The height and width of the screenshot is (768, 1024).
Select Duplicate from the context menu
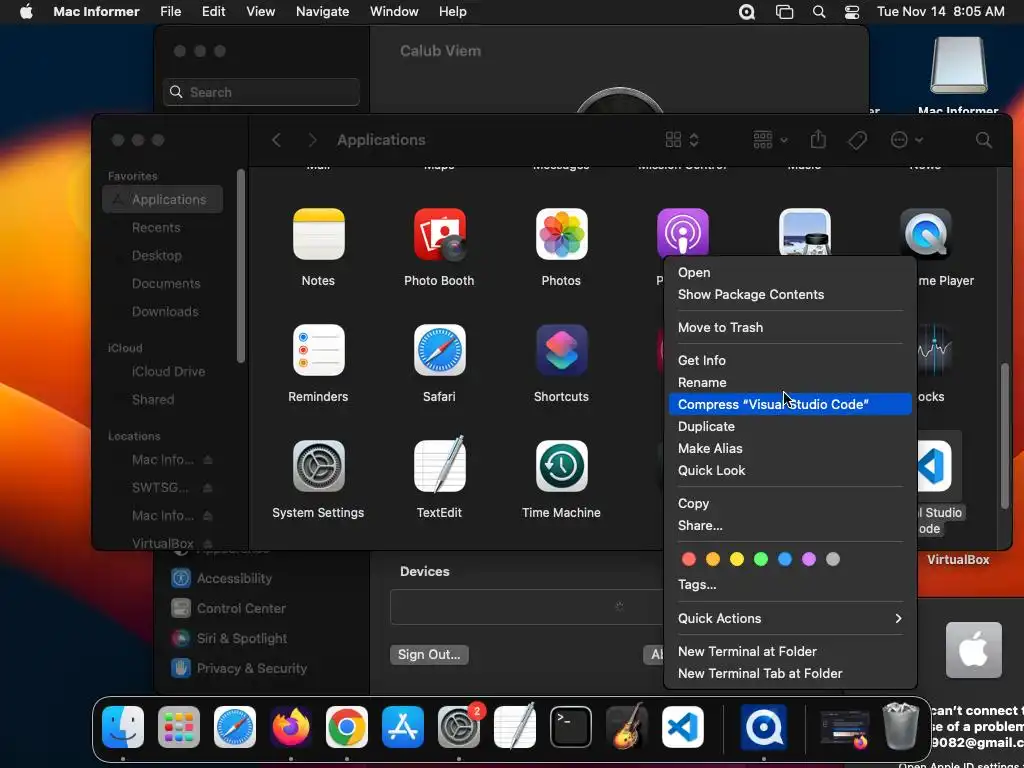point(790,426)
